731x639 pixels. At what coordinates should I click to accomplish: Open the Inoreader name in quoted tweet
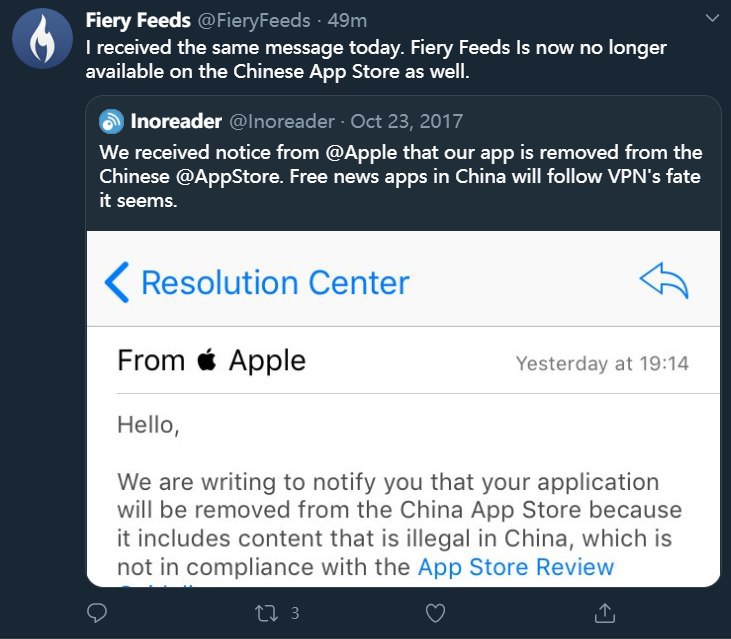[x=176, y=122]
